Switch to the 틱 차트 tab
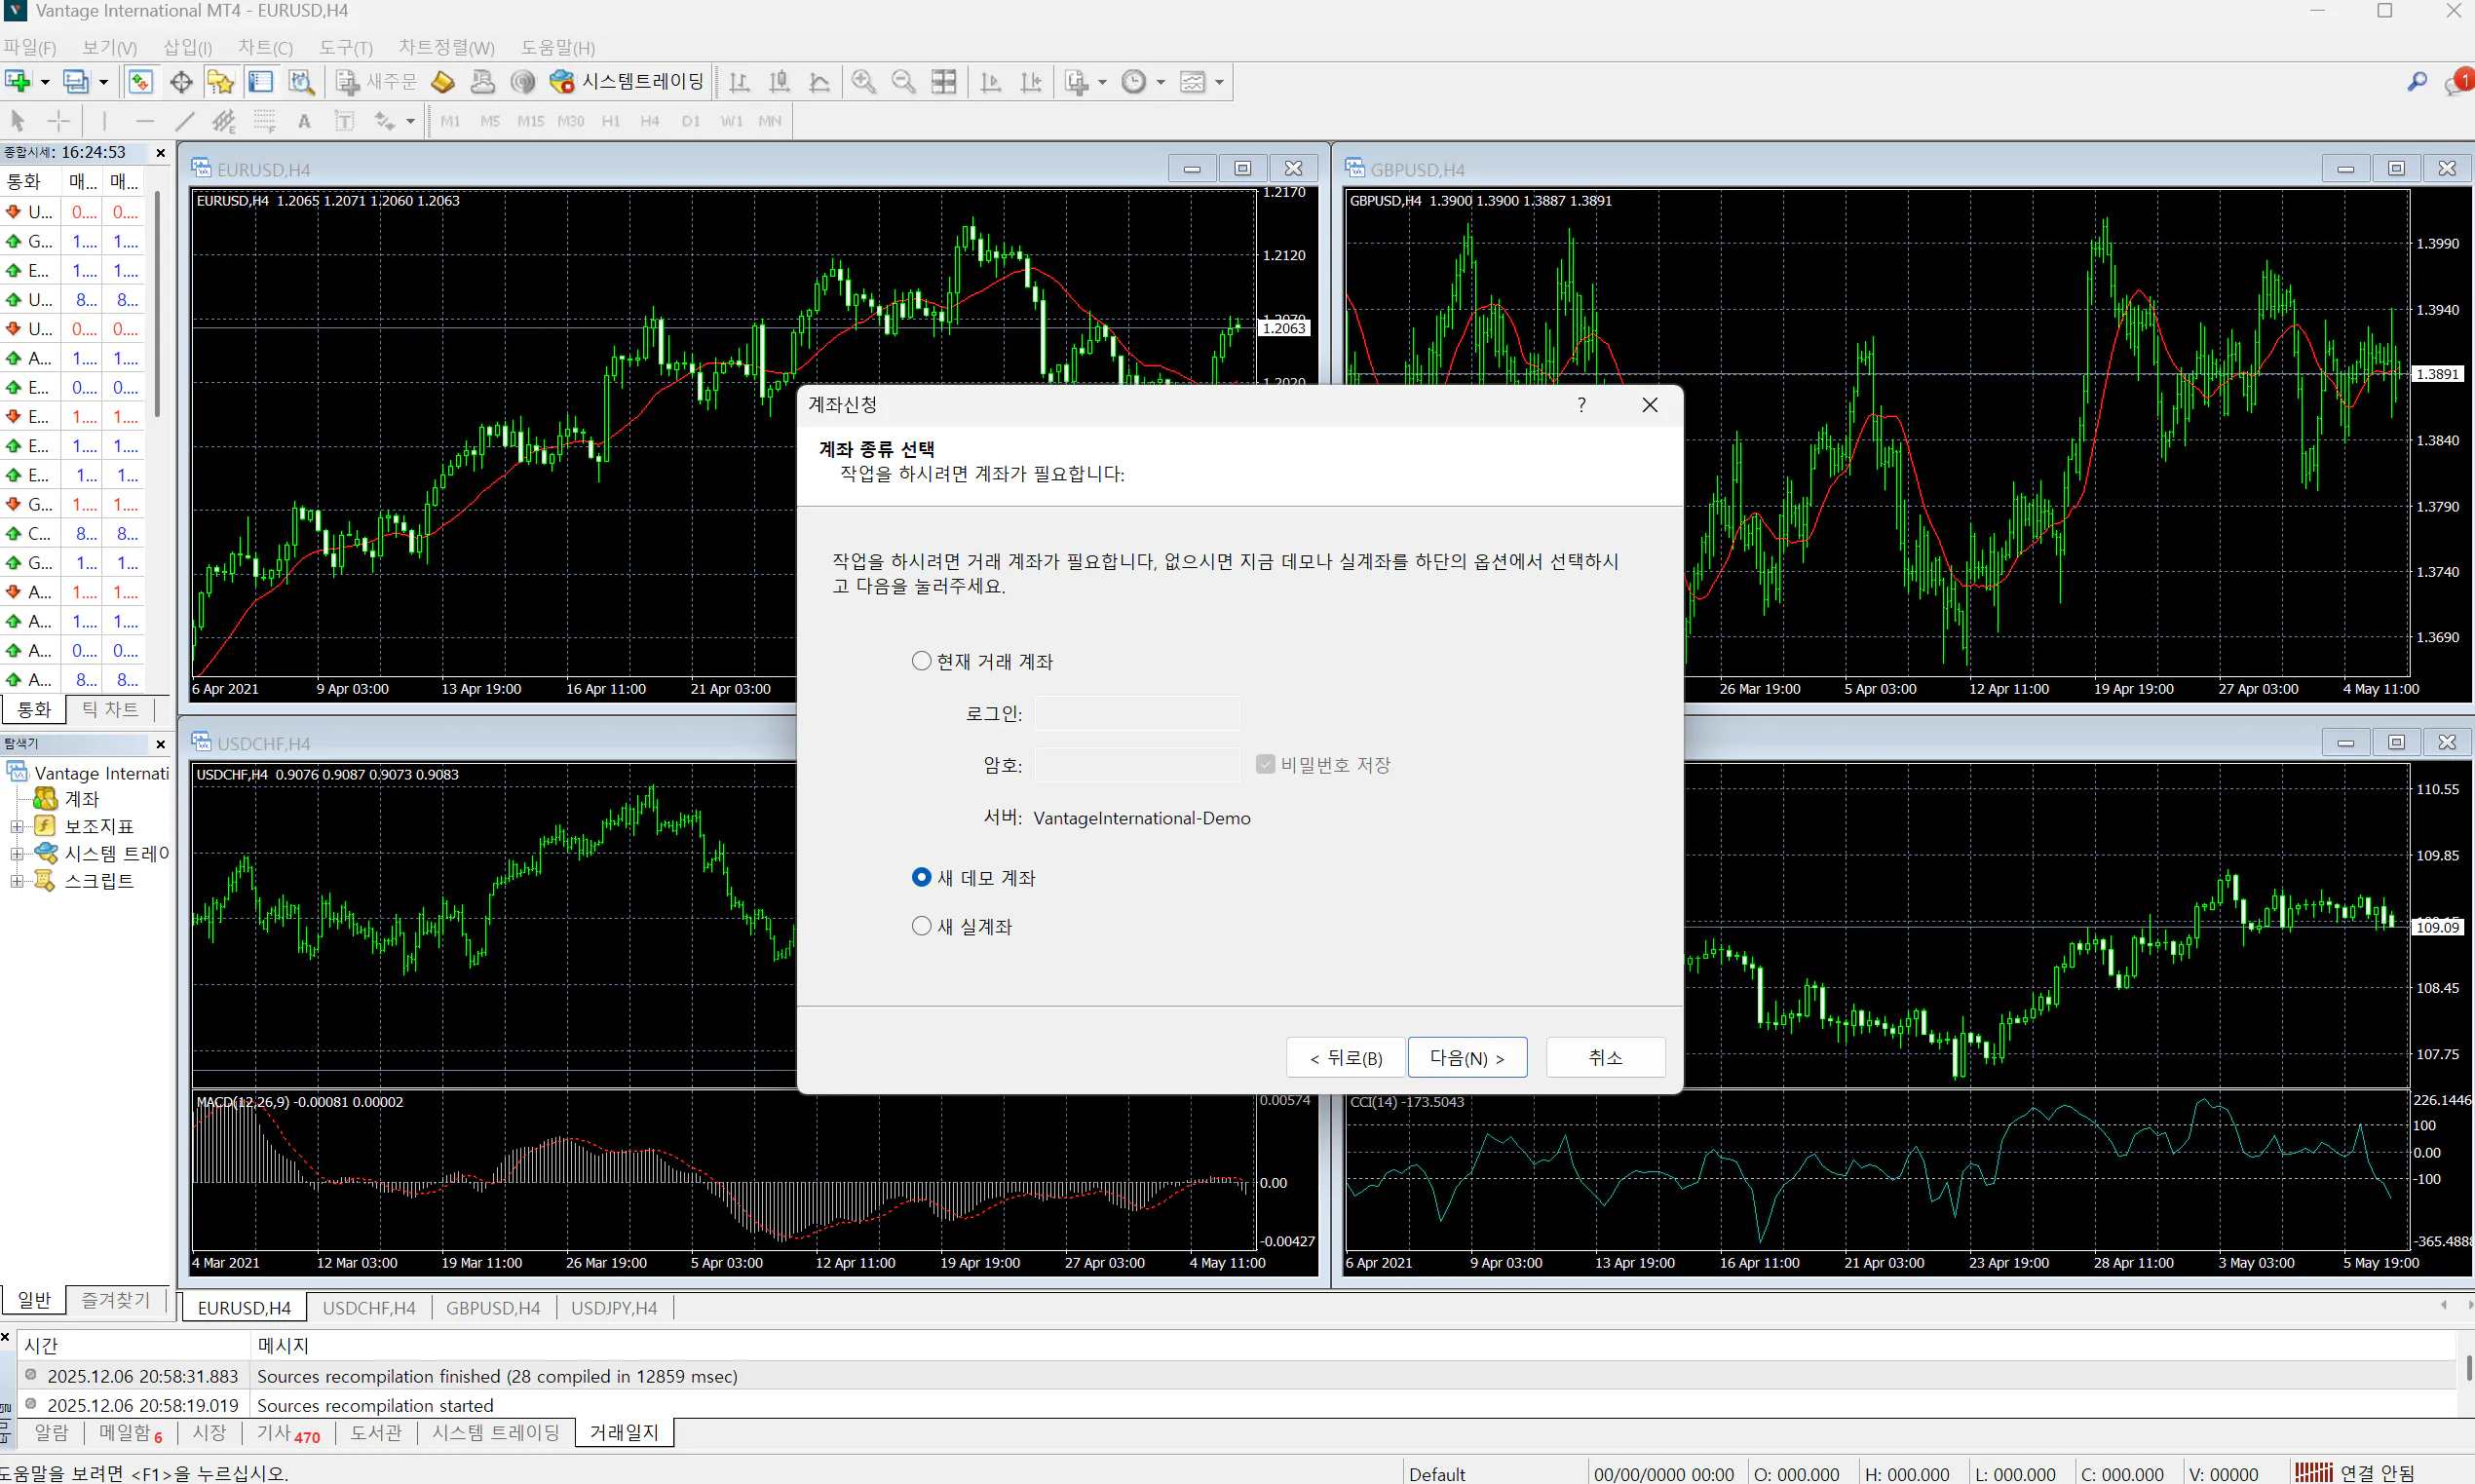Viewport: 2475px width, 1484px height. pos(110,709)
